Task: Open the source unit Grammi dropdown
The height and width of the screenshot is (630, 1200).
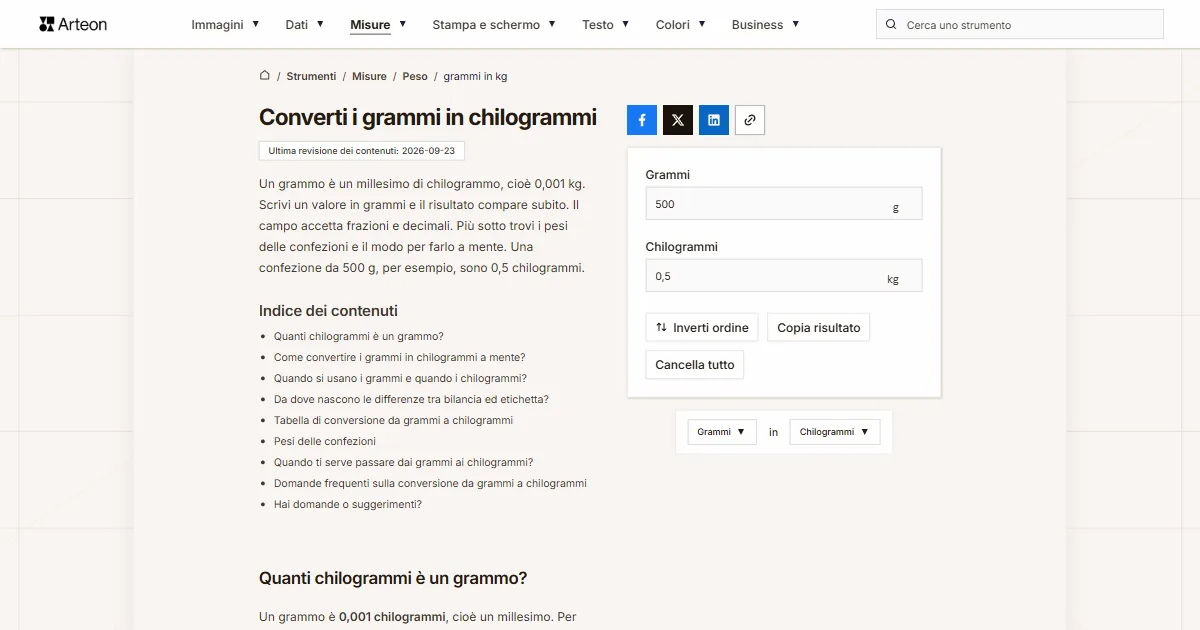Action: coord(722,432)
